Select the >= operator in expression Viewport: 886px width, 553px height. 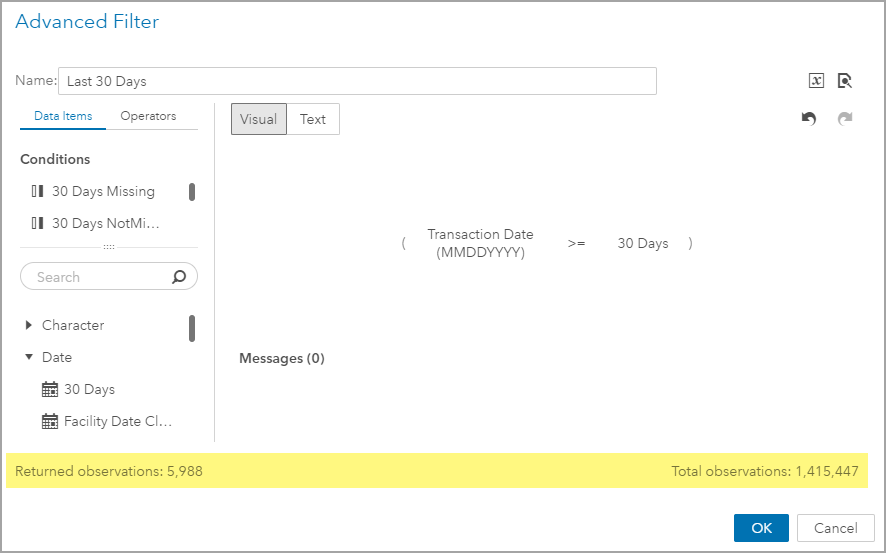click(x=576, y=243)
